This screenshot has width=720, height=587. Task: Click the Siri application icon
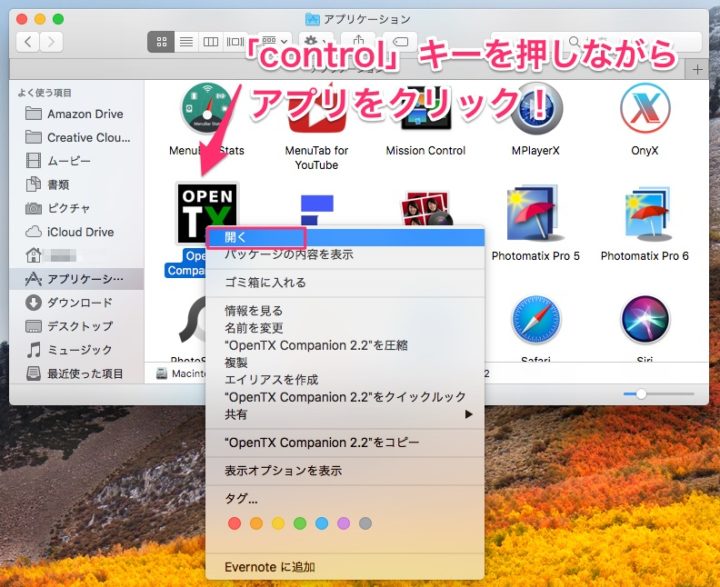[x=644, y=320]
